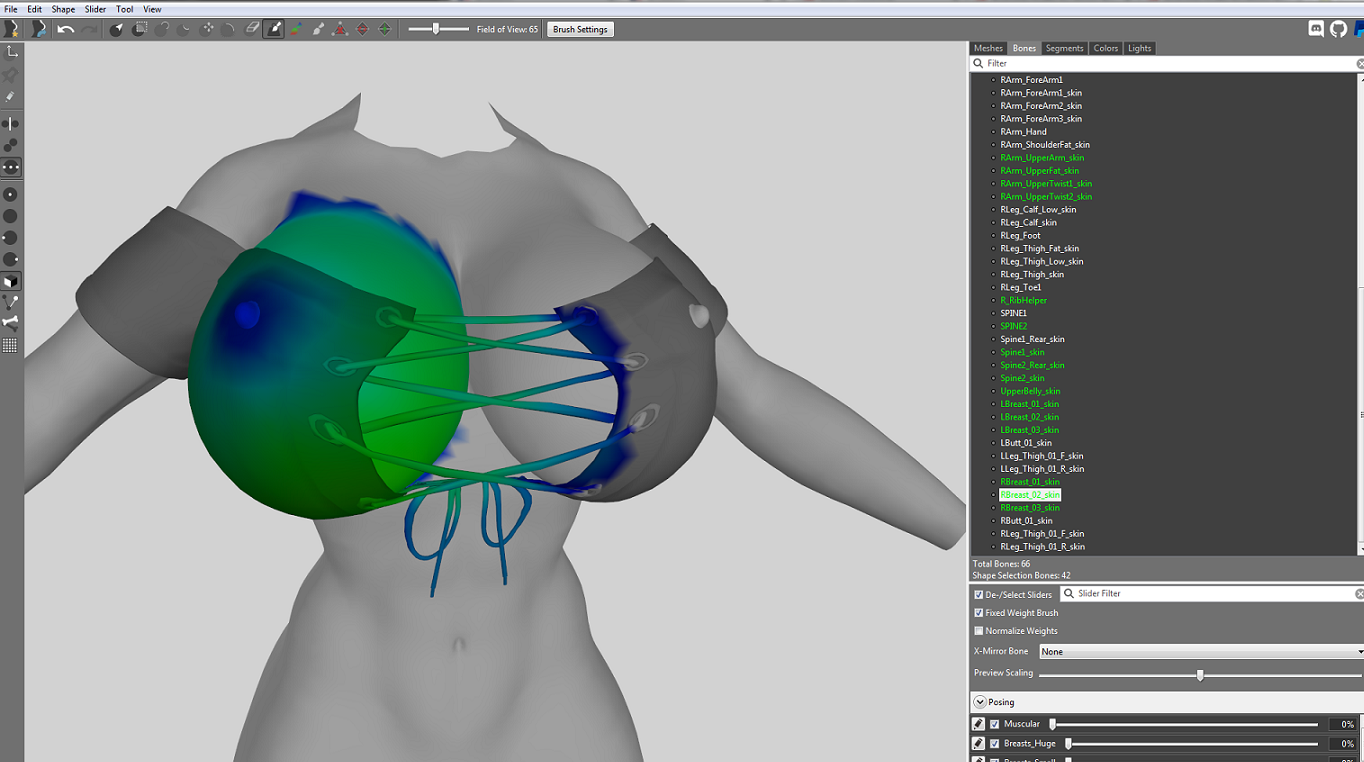Viewport: 1364px width, 762px height.
Task: Switch to the Colors tab
Action: tap(1105, 48)
